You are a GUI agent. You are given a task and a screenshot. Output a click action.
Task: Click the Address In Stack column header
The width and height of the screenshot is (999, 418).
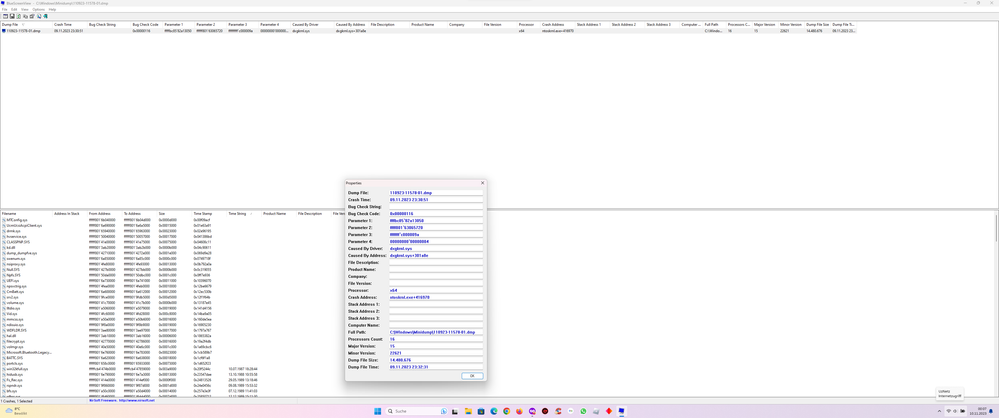coord(70,213)
